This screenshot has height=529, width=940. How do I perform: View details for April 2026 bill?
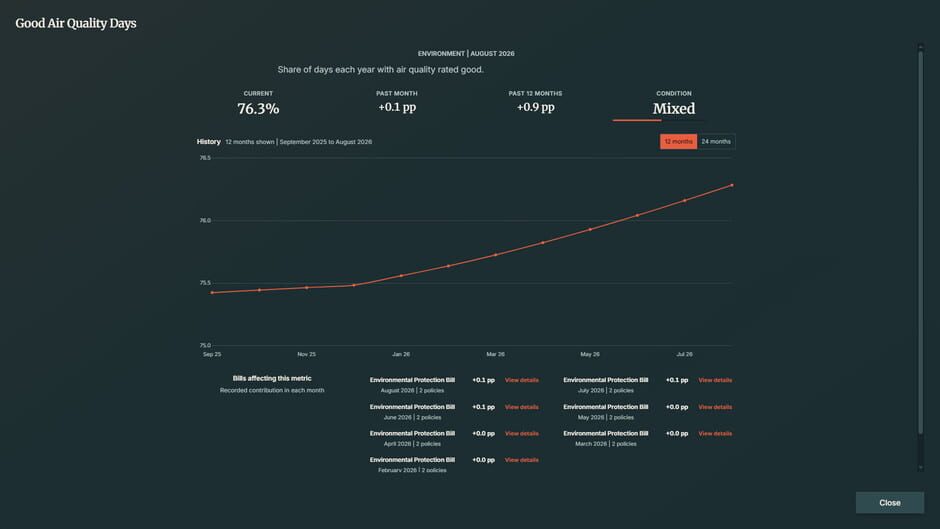[x=522, y=434]
